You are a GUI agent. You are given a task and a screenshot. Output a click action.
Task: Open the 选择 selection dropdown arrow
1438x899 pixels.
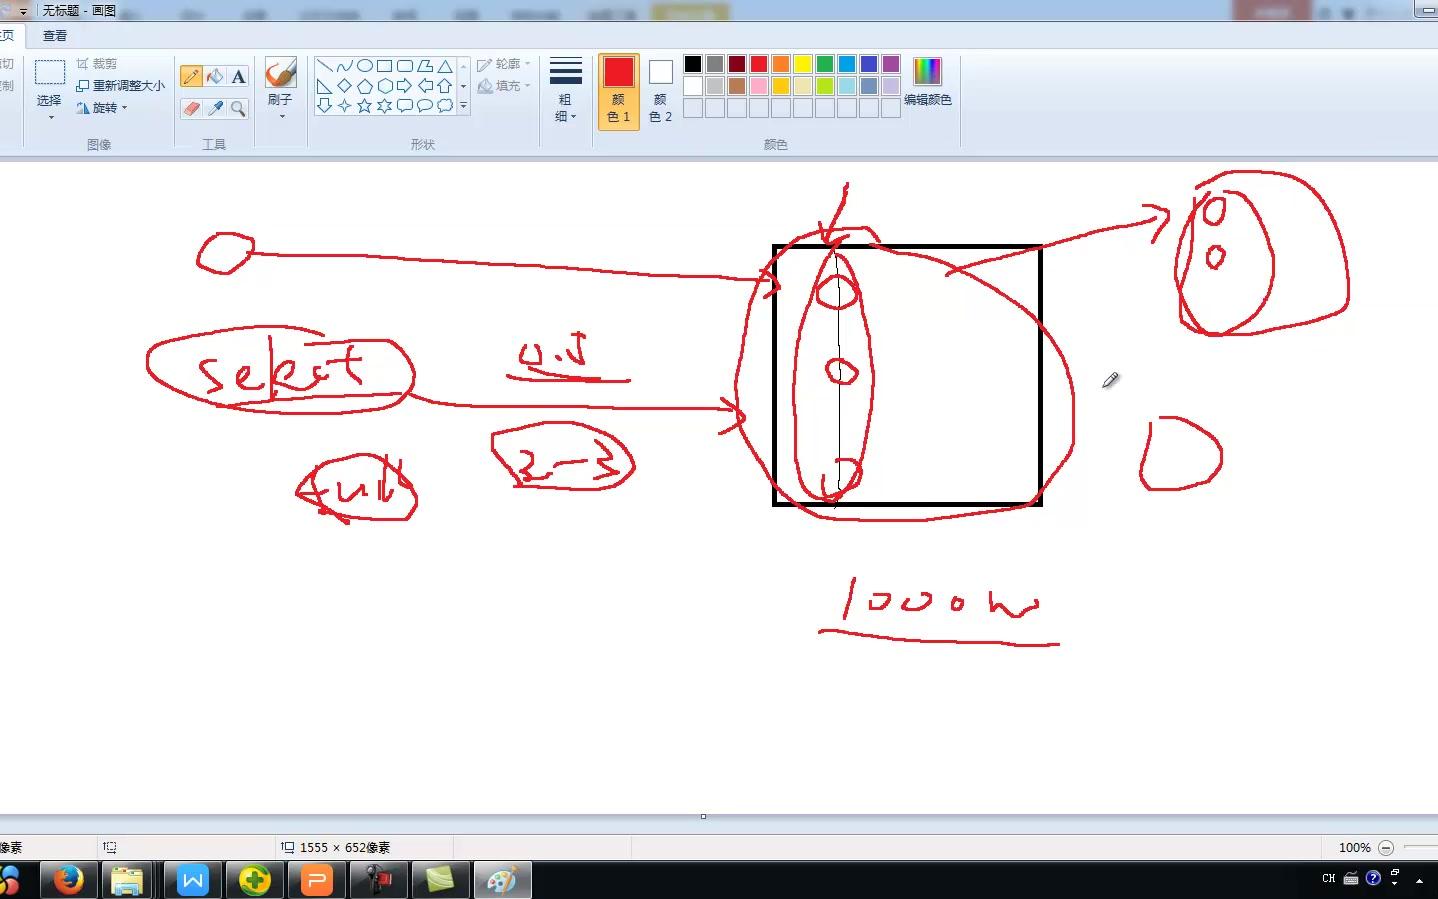coord(50,117)
